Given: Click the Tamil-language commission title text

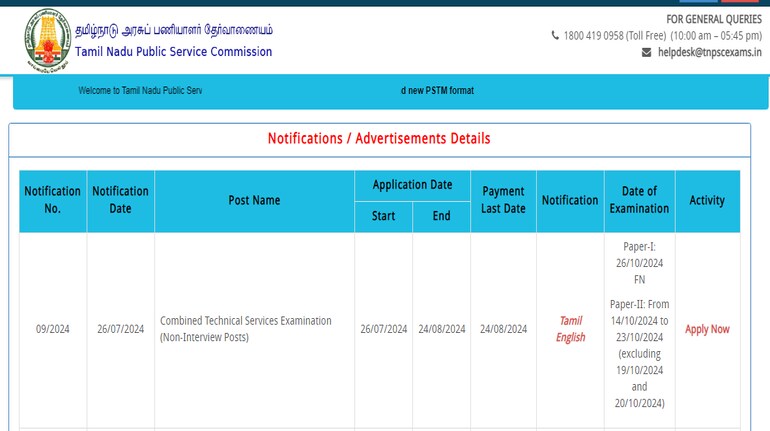Looking at the screenshot, I should 174,30.
